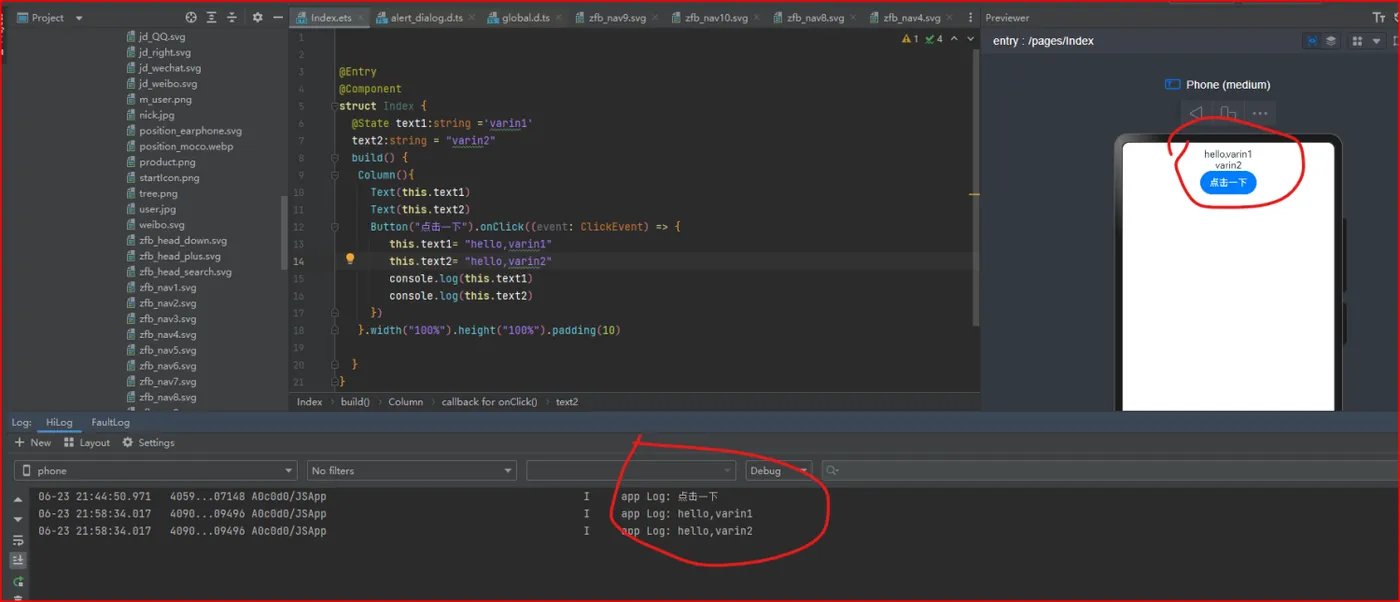Click log scroll up arrow icon
1400x602 pixels.
(18, 499)
